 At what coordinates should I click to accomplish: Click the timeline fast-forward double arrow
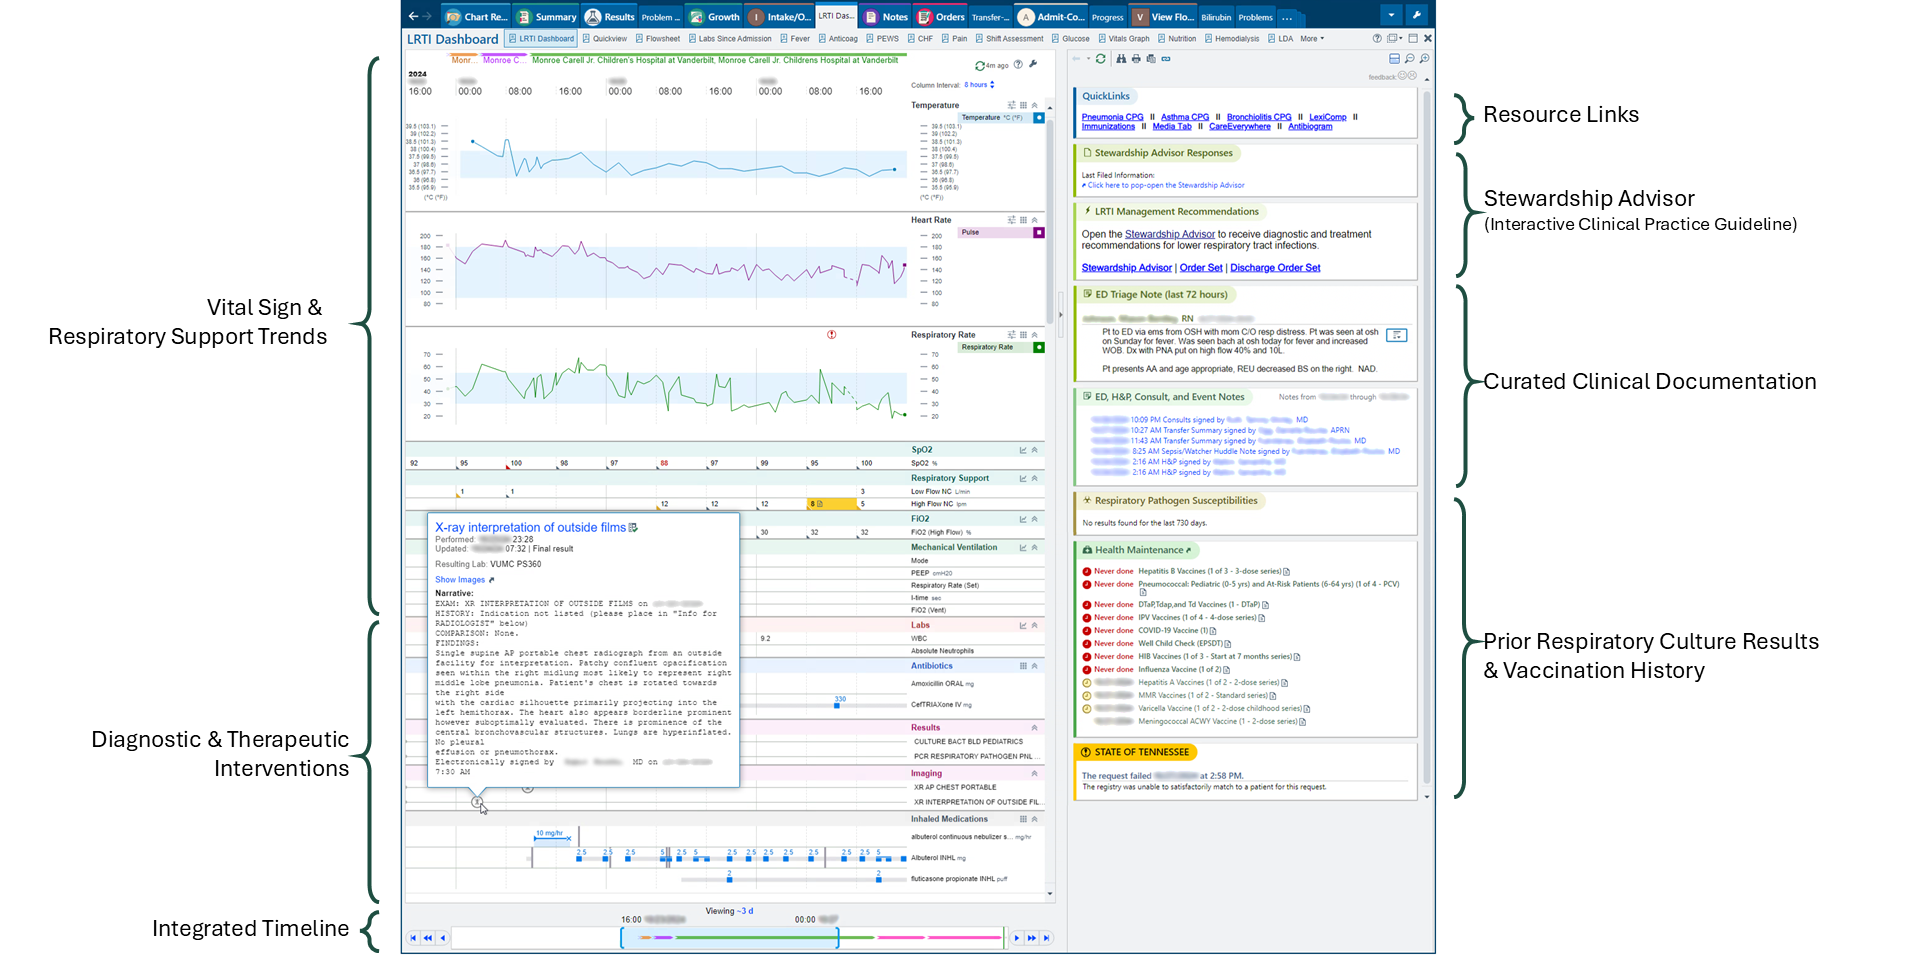click(x=1032, y=938)
